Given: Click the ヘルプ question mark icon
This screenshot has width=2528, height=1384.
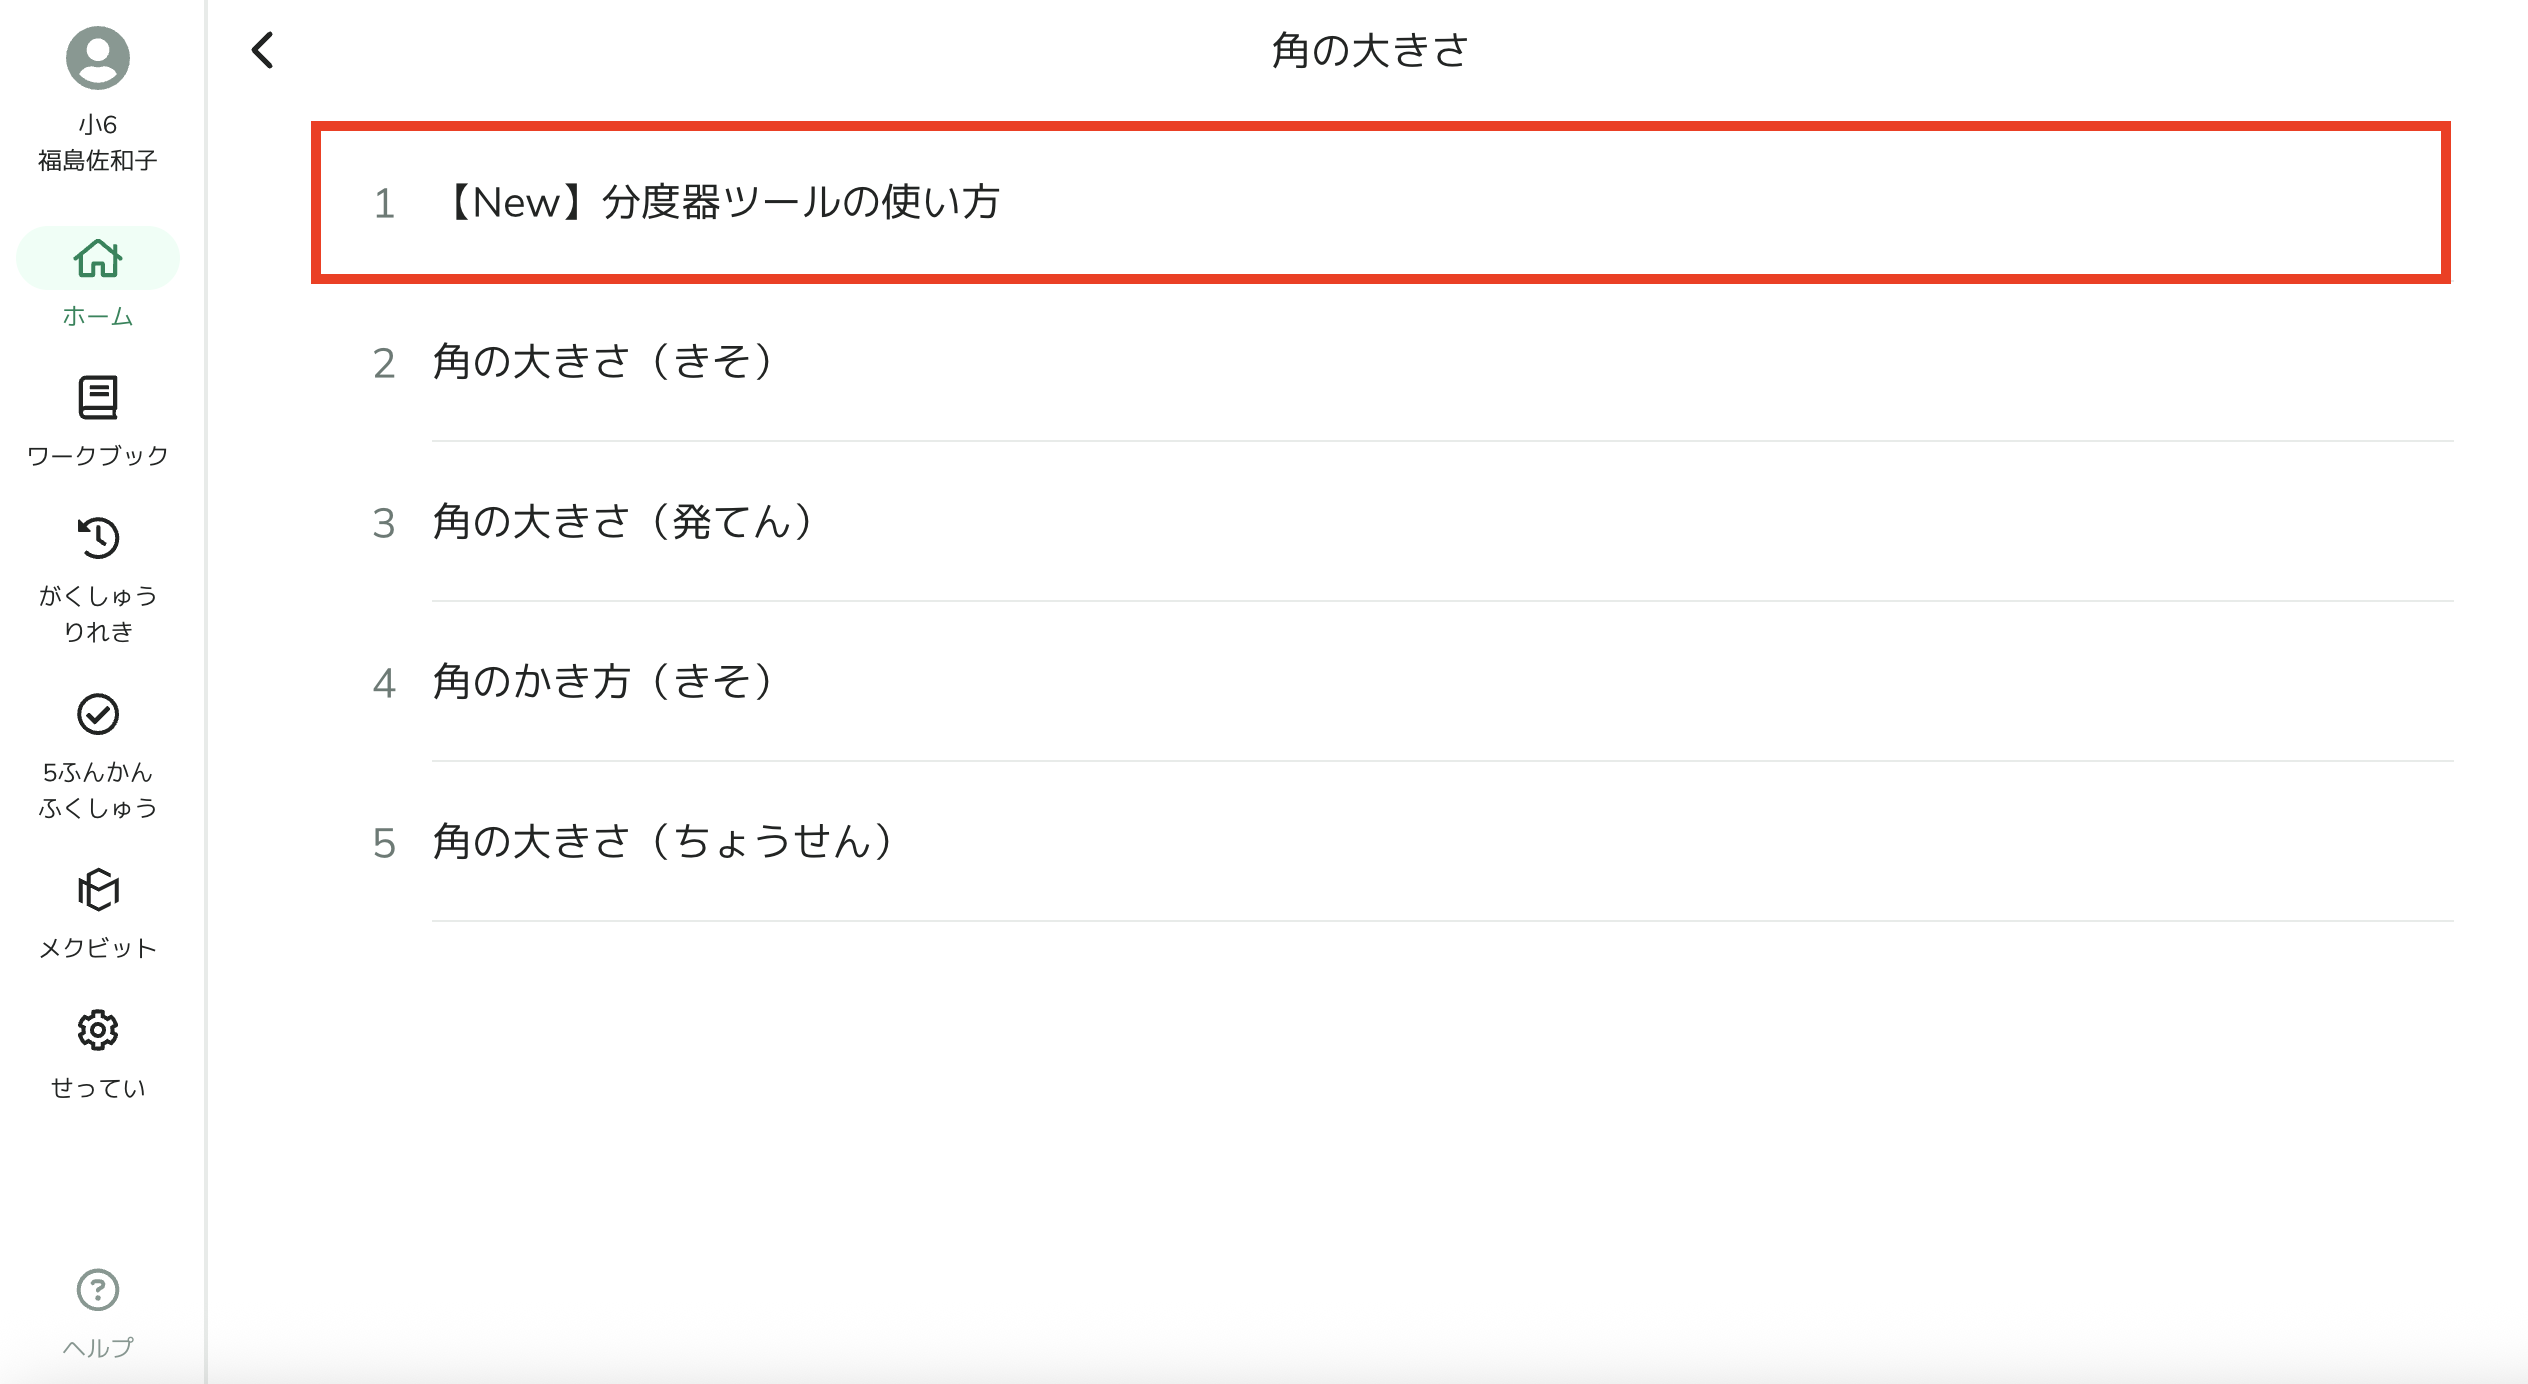Looking at the screenshot, I should coord(98,1290).
